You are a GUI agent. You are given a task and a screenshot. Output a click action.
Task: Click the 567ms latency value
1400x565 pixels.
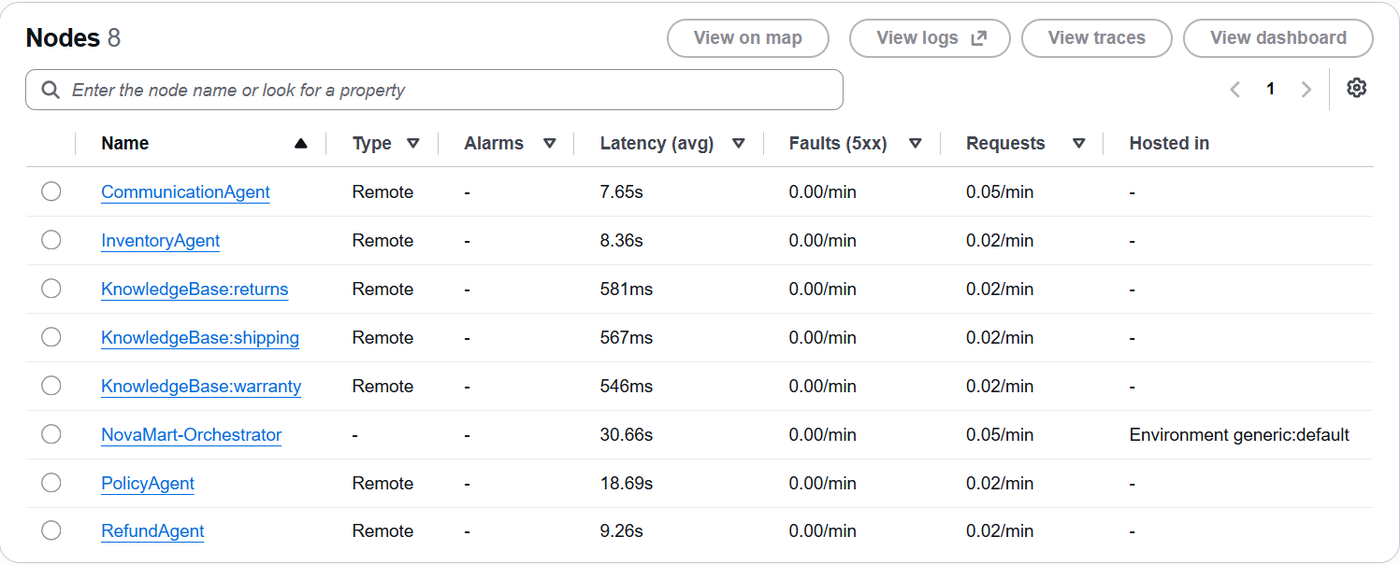point(626,338)
